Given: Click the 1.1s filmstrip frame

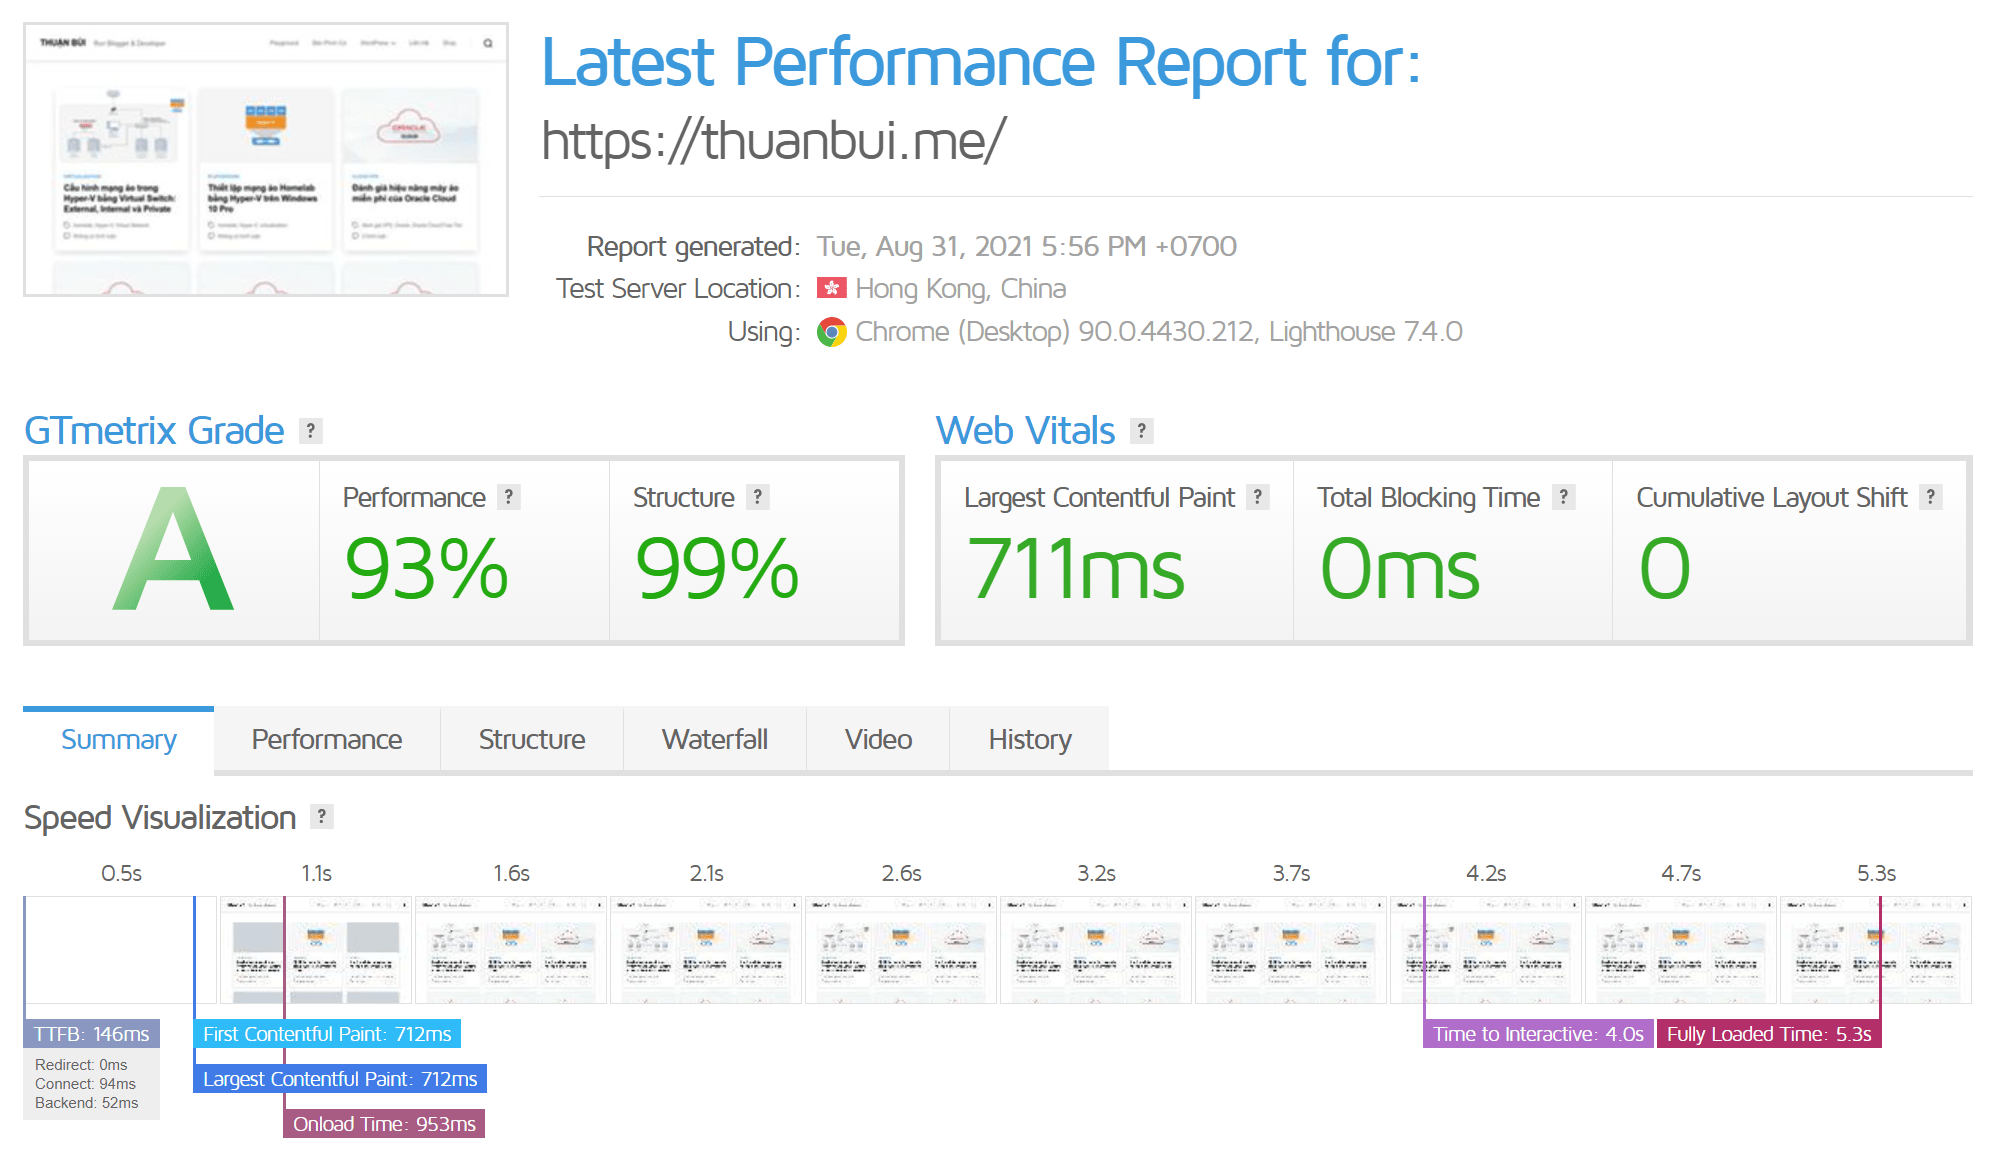Looking at the screenshot, I should coord(316,950).
